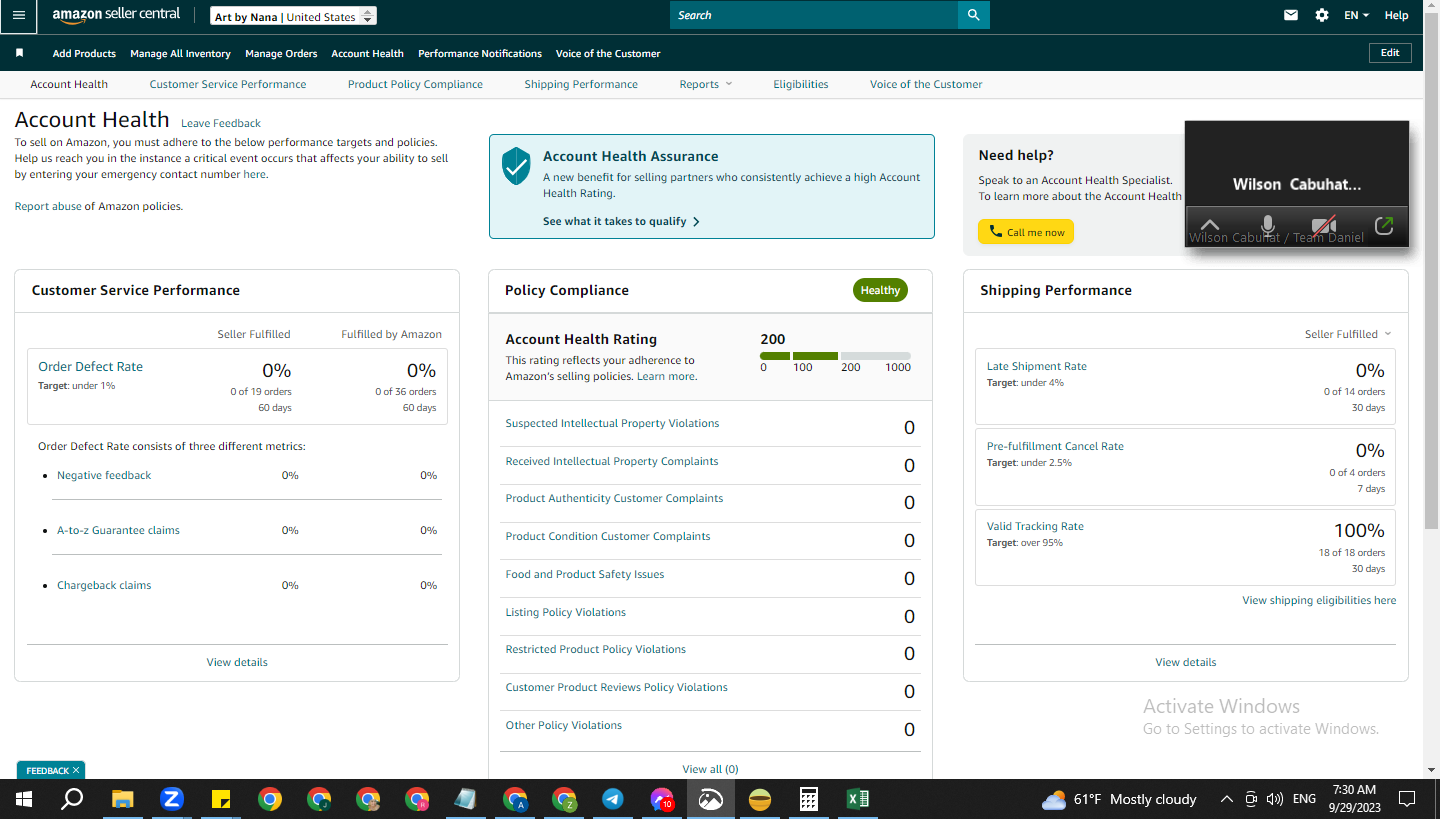Click the search magnifier button
This screenshot has height=819, width=1440.
[x=973, y=15]
